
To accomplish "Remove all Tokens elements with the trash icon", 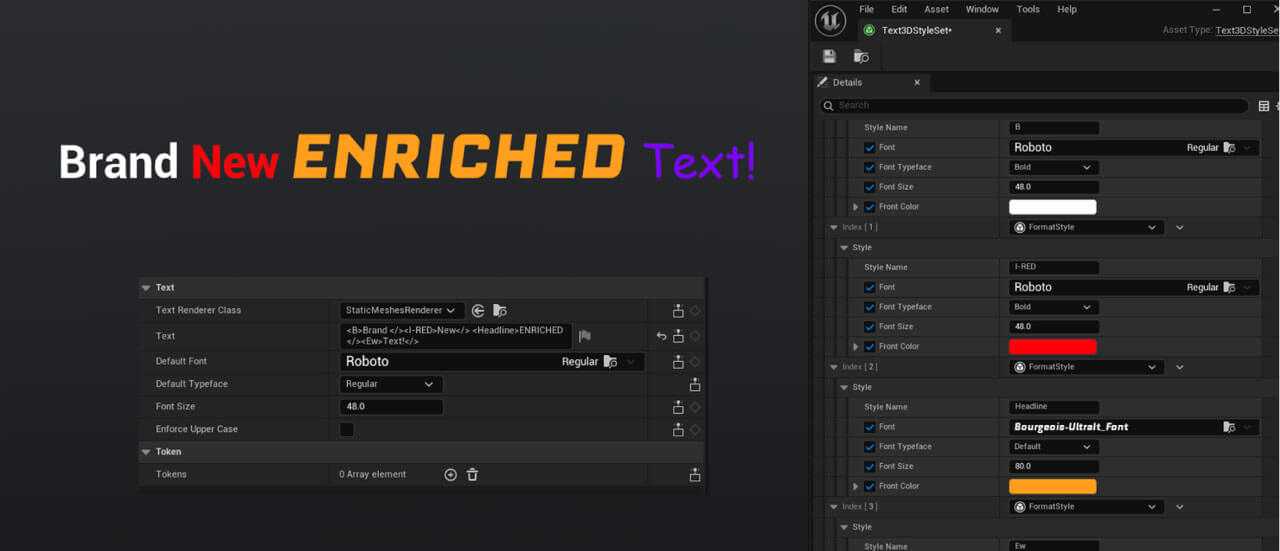I will (x=472, y=475).
